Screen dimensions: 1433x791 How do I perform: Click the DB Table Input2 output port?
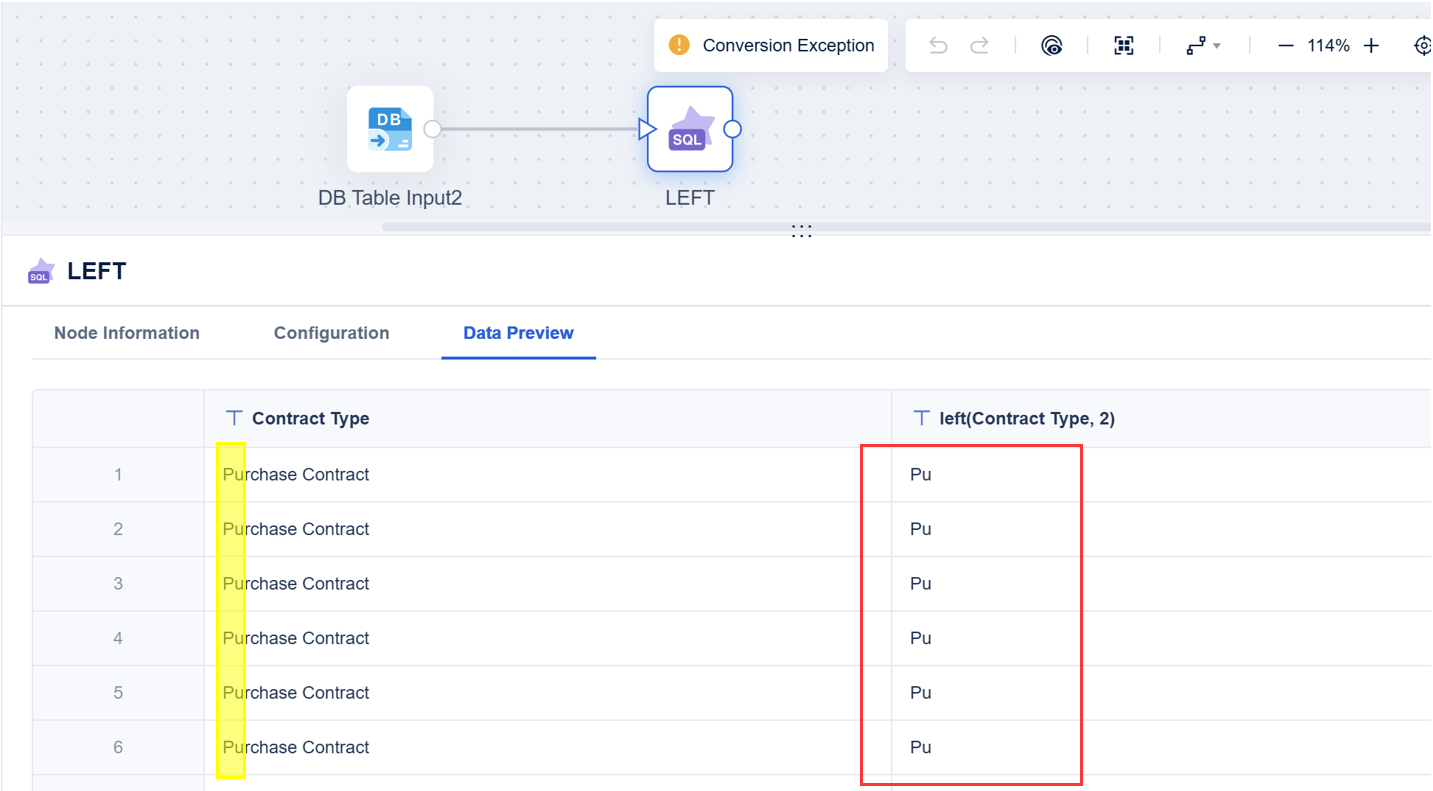click(x=432, y=129)
